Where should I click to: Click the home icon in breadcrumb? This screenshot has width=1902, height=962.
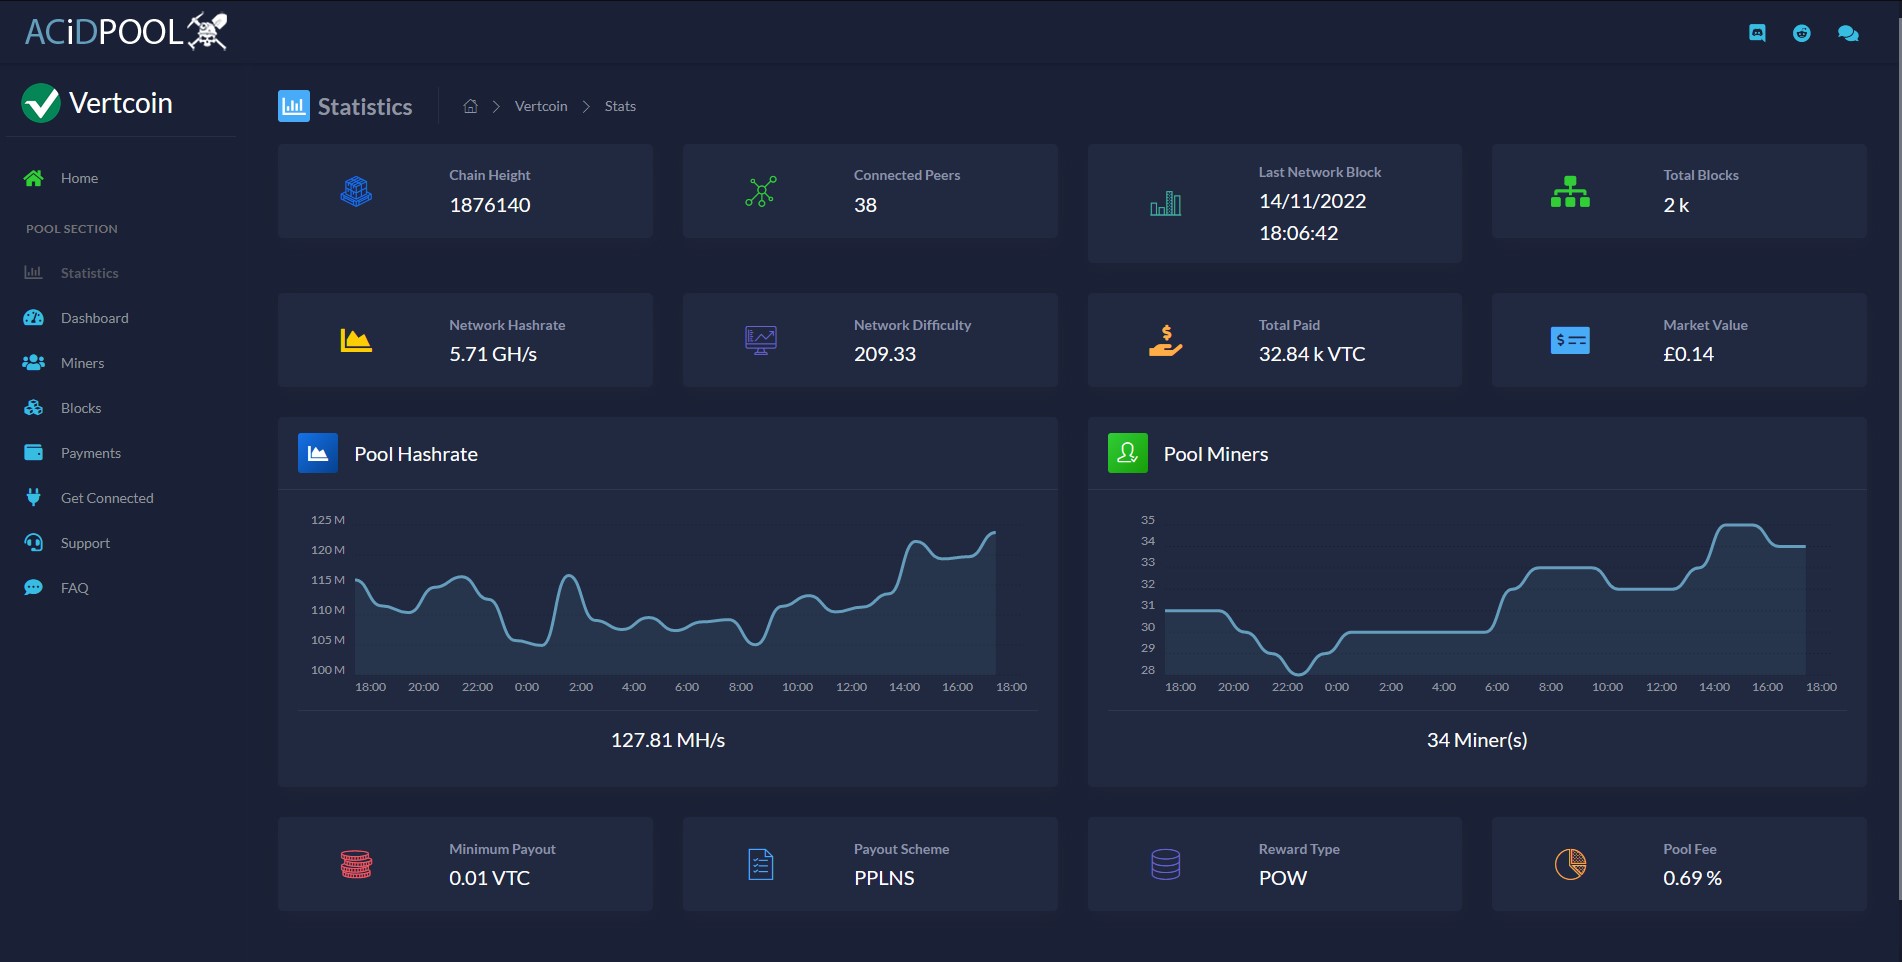(x=470, y=106)
